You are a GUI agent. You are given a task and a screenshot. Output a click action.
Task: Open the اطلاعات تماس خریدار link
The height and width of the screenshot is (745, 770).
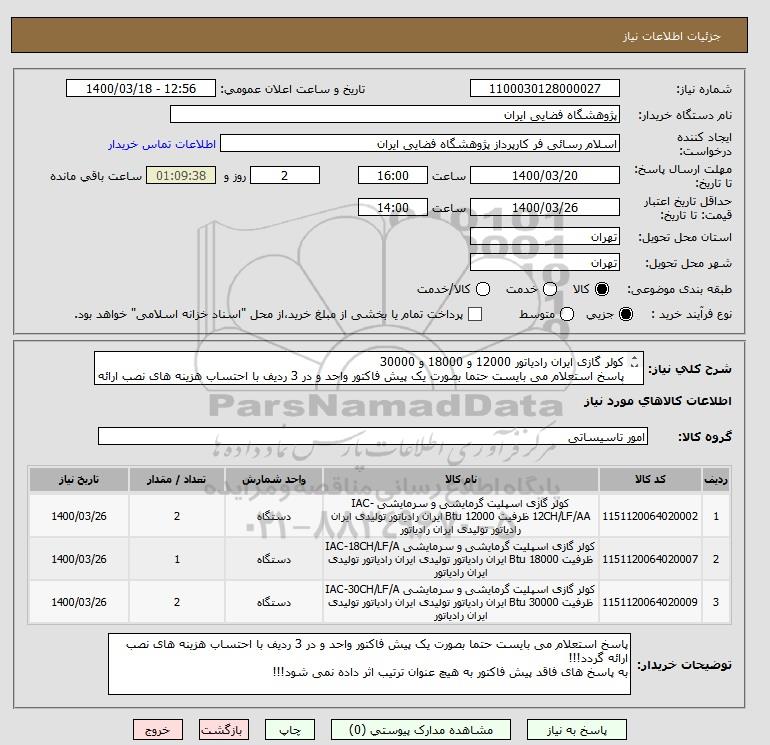[x=162, y=144]
